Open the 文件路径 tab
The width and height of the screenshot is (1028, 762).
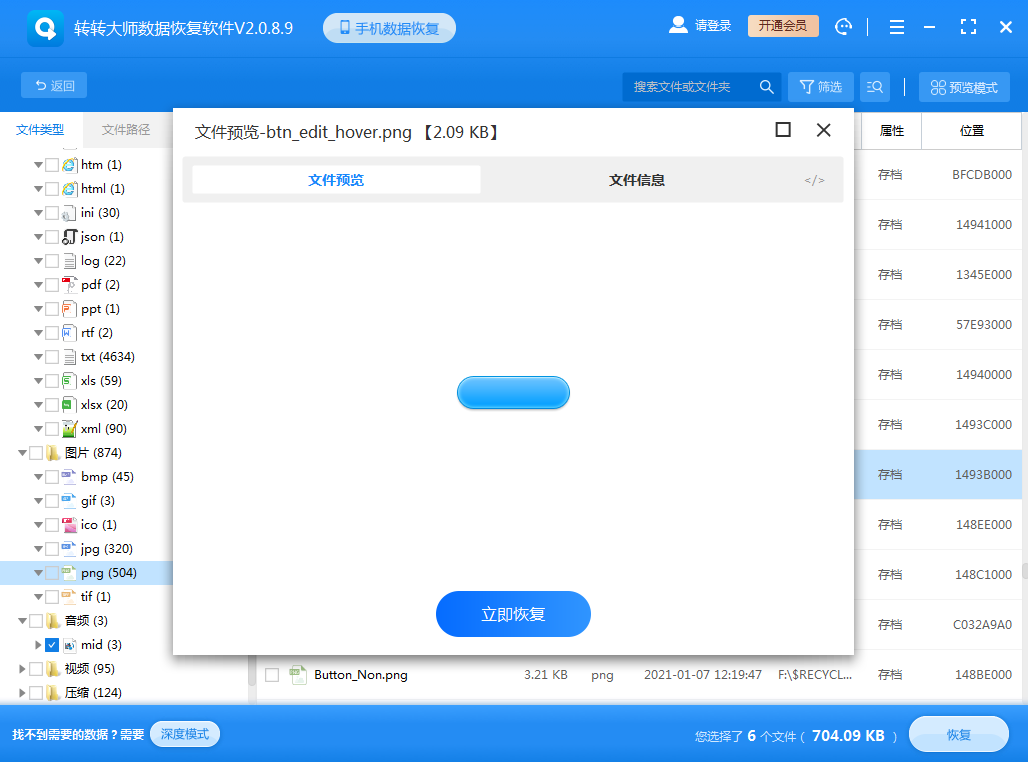pyautogui.click(x=126, y=129)
